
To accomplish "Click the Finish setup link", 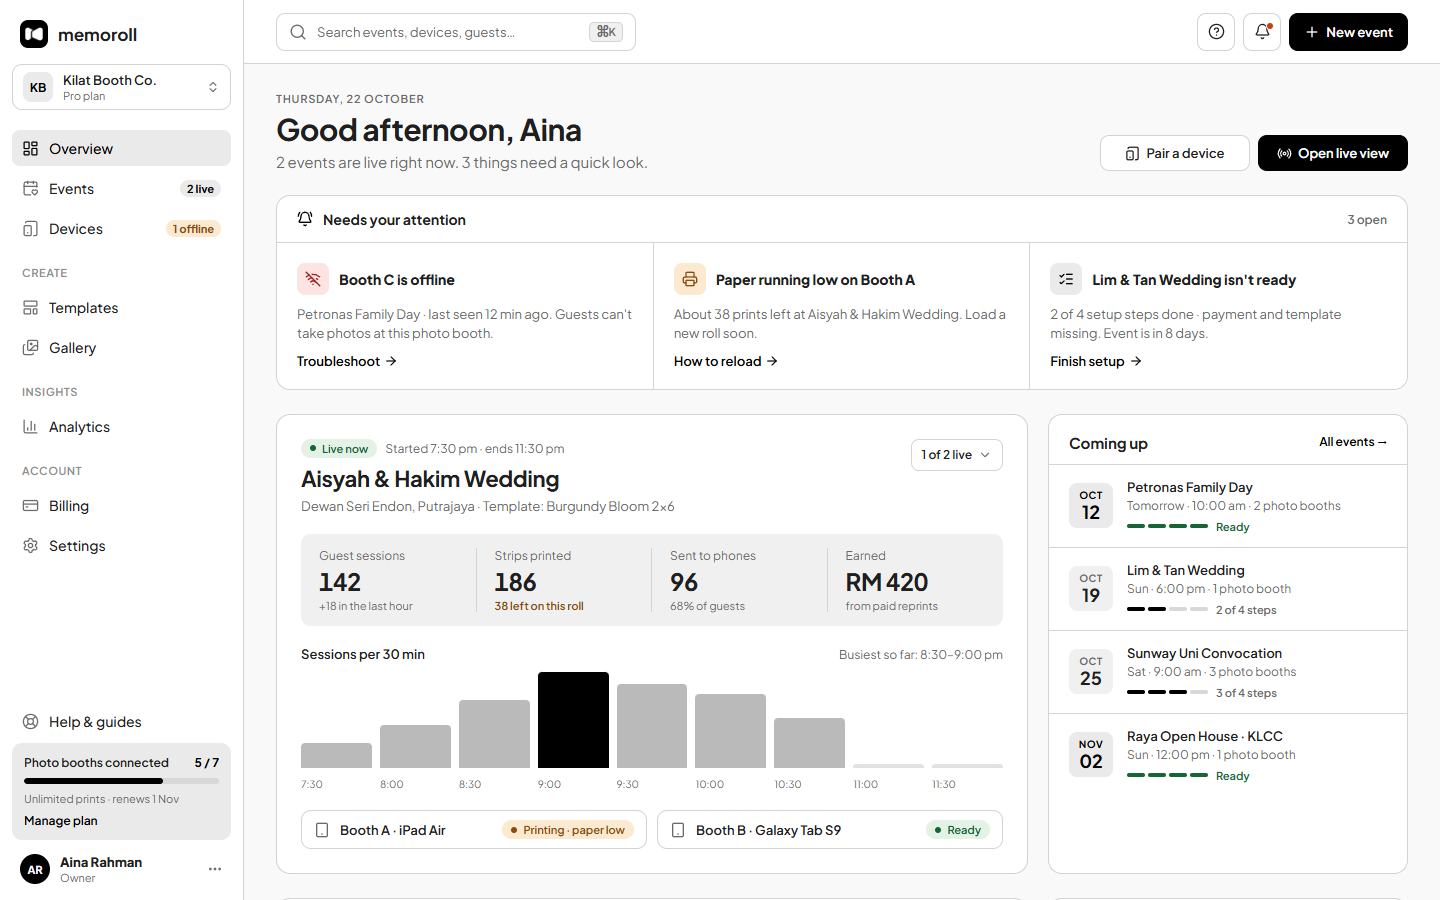I will [1096, 361].
